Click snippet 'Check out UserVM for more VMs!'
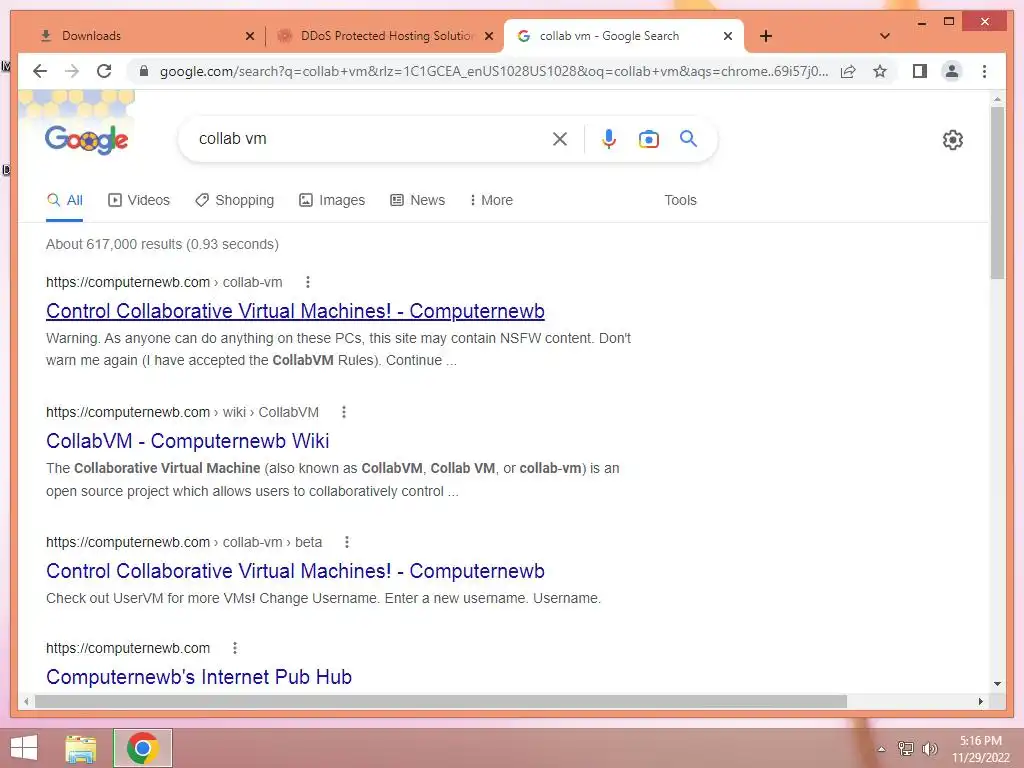The width and height of the screenshot is (1024, 768). [150, 598]
